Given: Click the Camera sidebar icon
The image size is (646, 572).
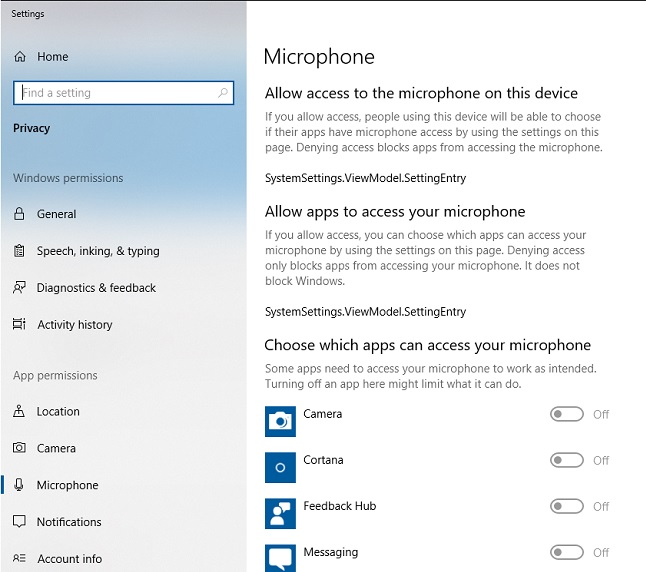Looking at the screenshot, I should click(x=19, y=448).
